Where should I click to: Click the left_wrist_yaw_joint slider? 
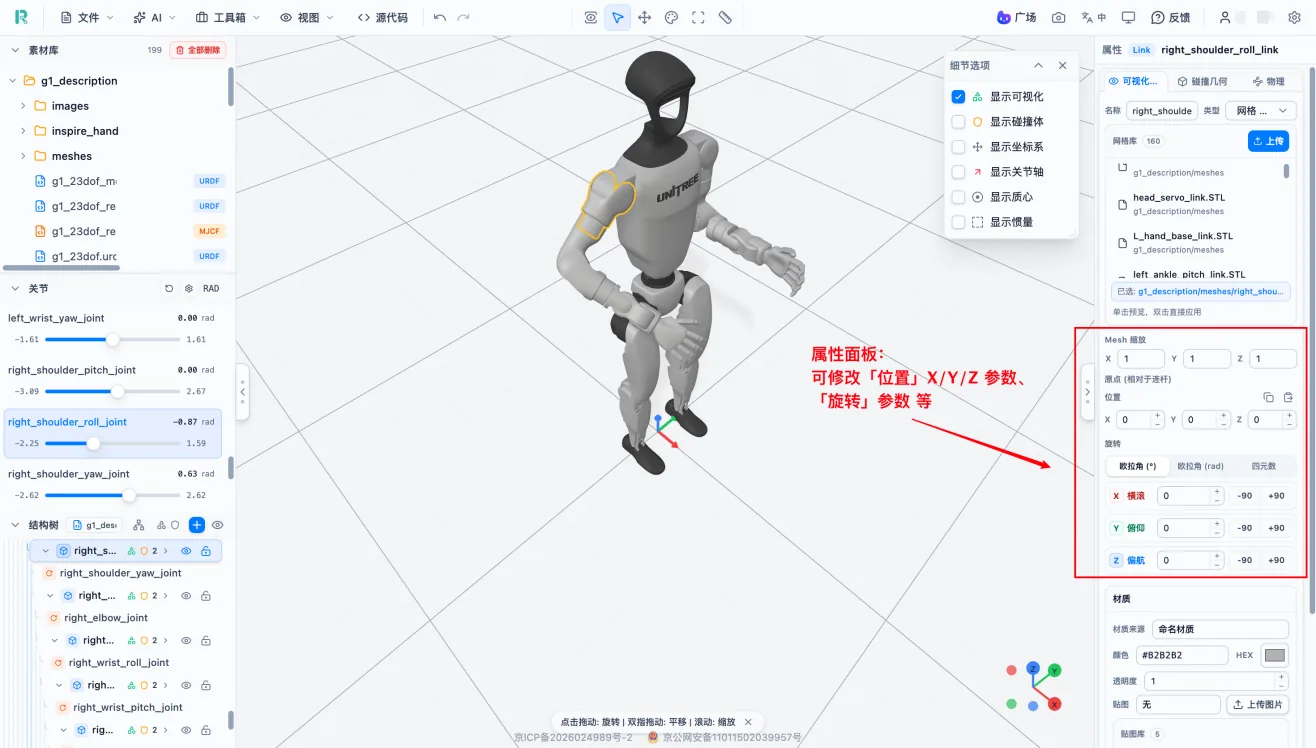[113, 339]
